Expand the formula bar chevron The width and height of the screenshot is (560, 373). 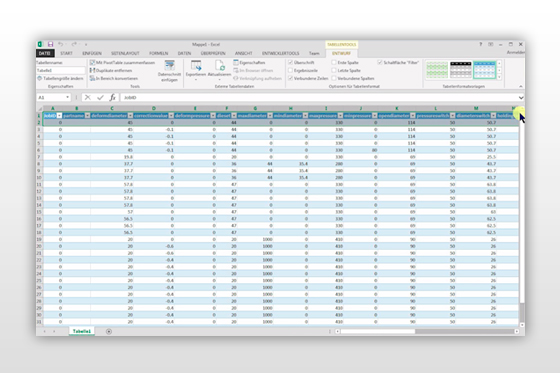pyautogui.click(x=521, y=97)
